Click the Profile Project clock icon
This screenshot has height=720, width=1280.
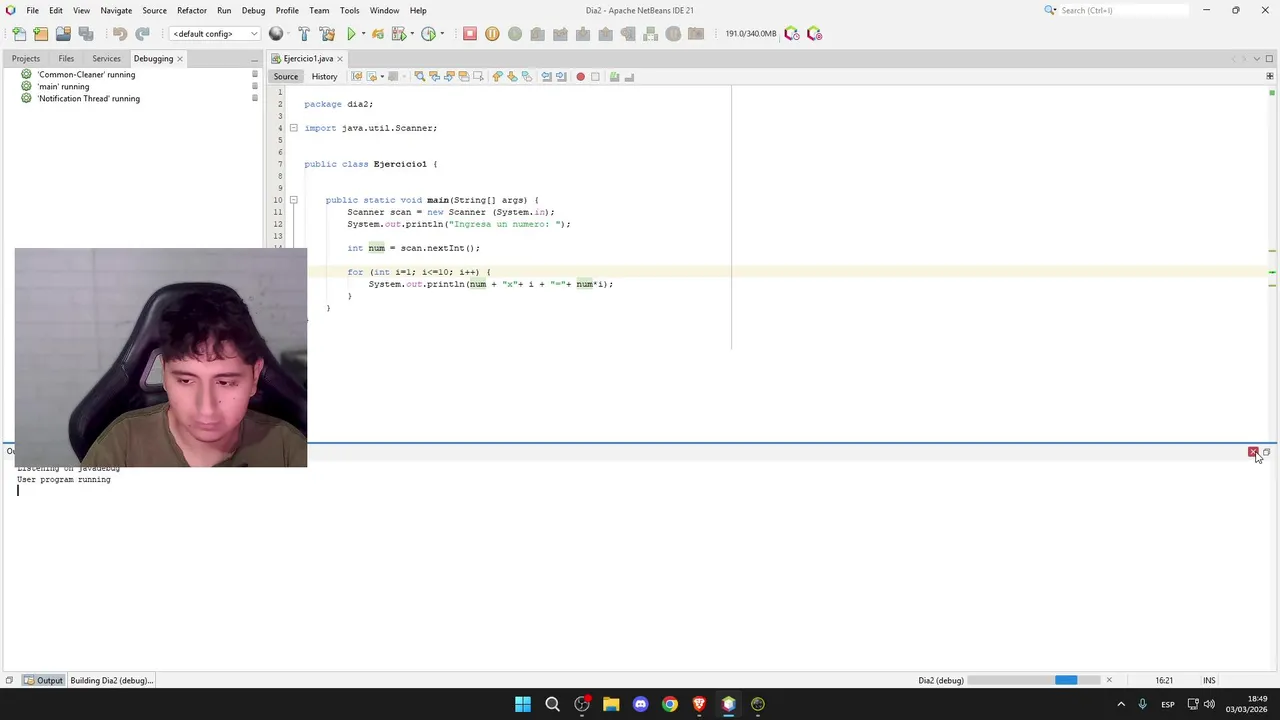428,34
